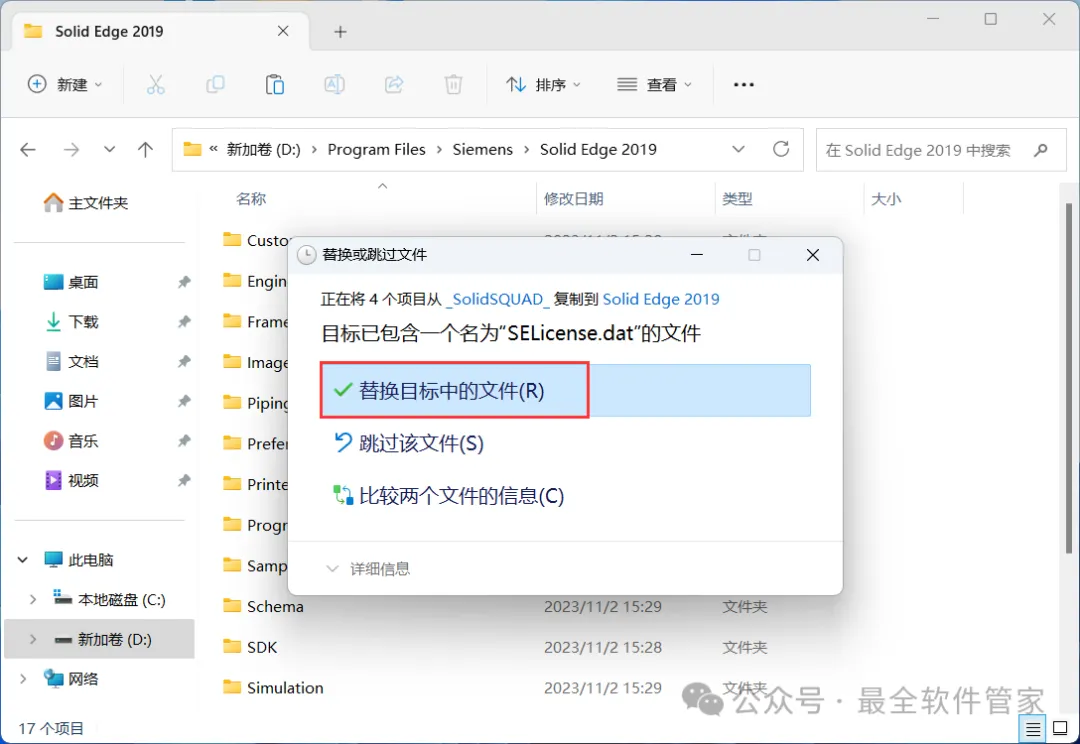The image size is (1080, 744).
Task: Close the 替换或跳过文件 dialog
Action: 813,255
